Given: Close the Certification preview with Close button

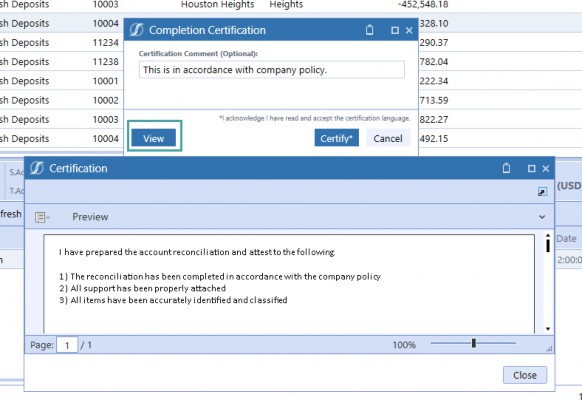Looking at the screenshot, I should click(525, 375).
